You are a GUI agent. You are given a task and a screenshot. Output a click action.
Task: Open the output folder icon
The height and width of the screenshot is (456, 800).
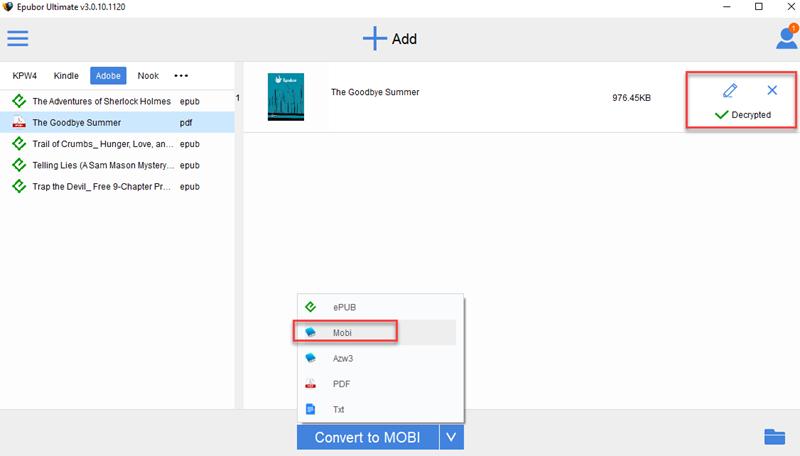774,437
